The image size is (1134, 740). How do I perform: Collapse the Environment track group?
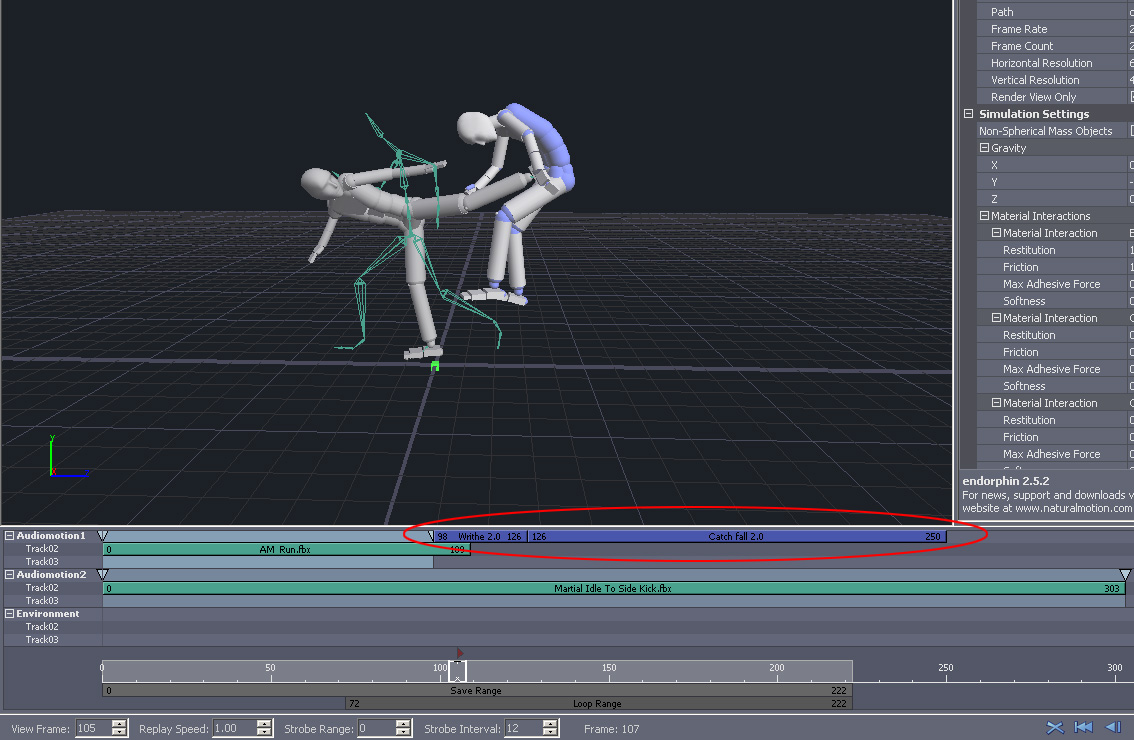coord(9,614)
